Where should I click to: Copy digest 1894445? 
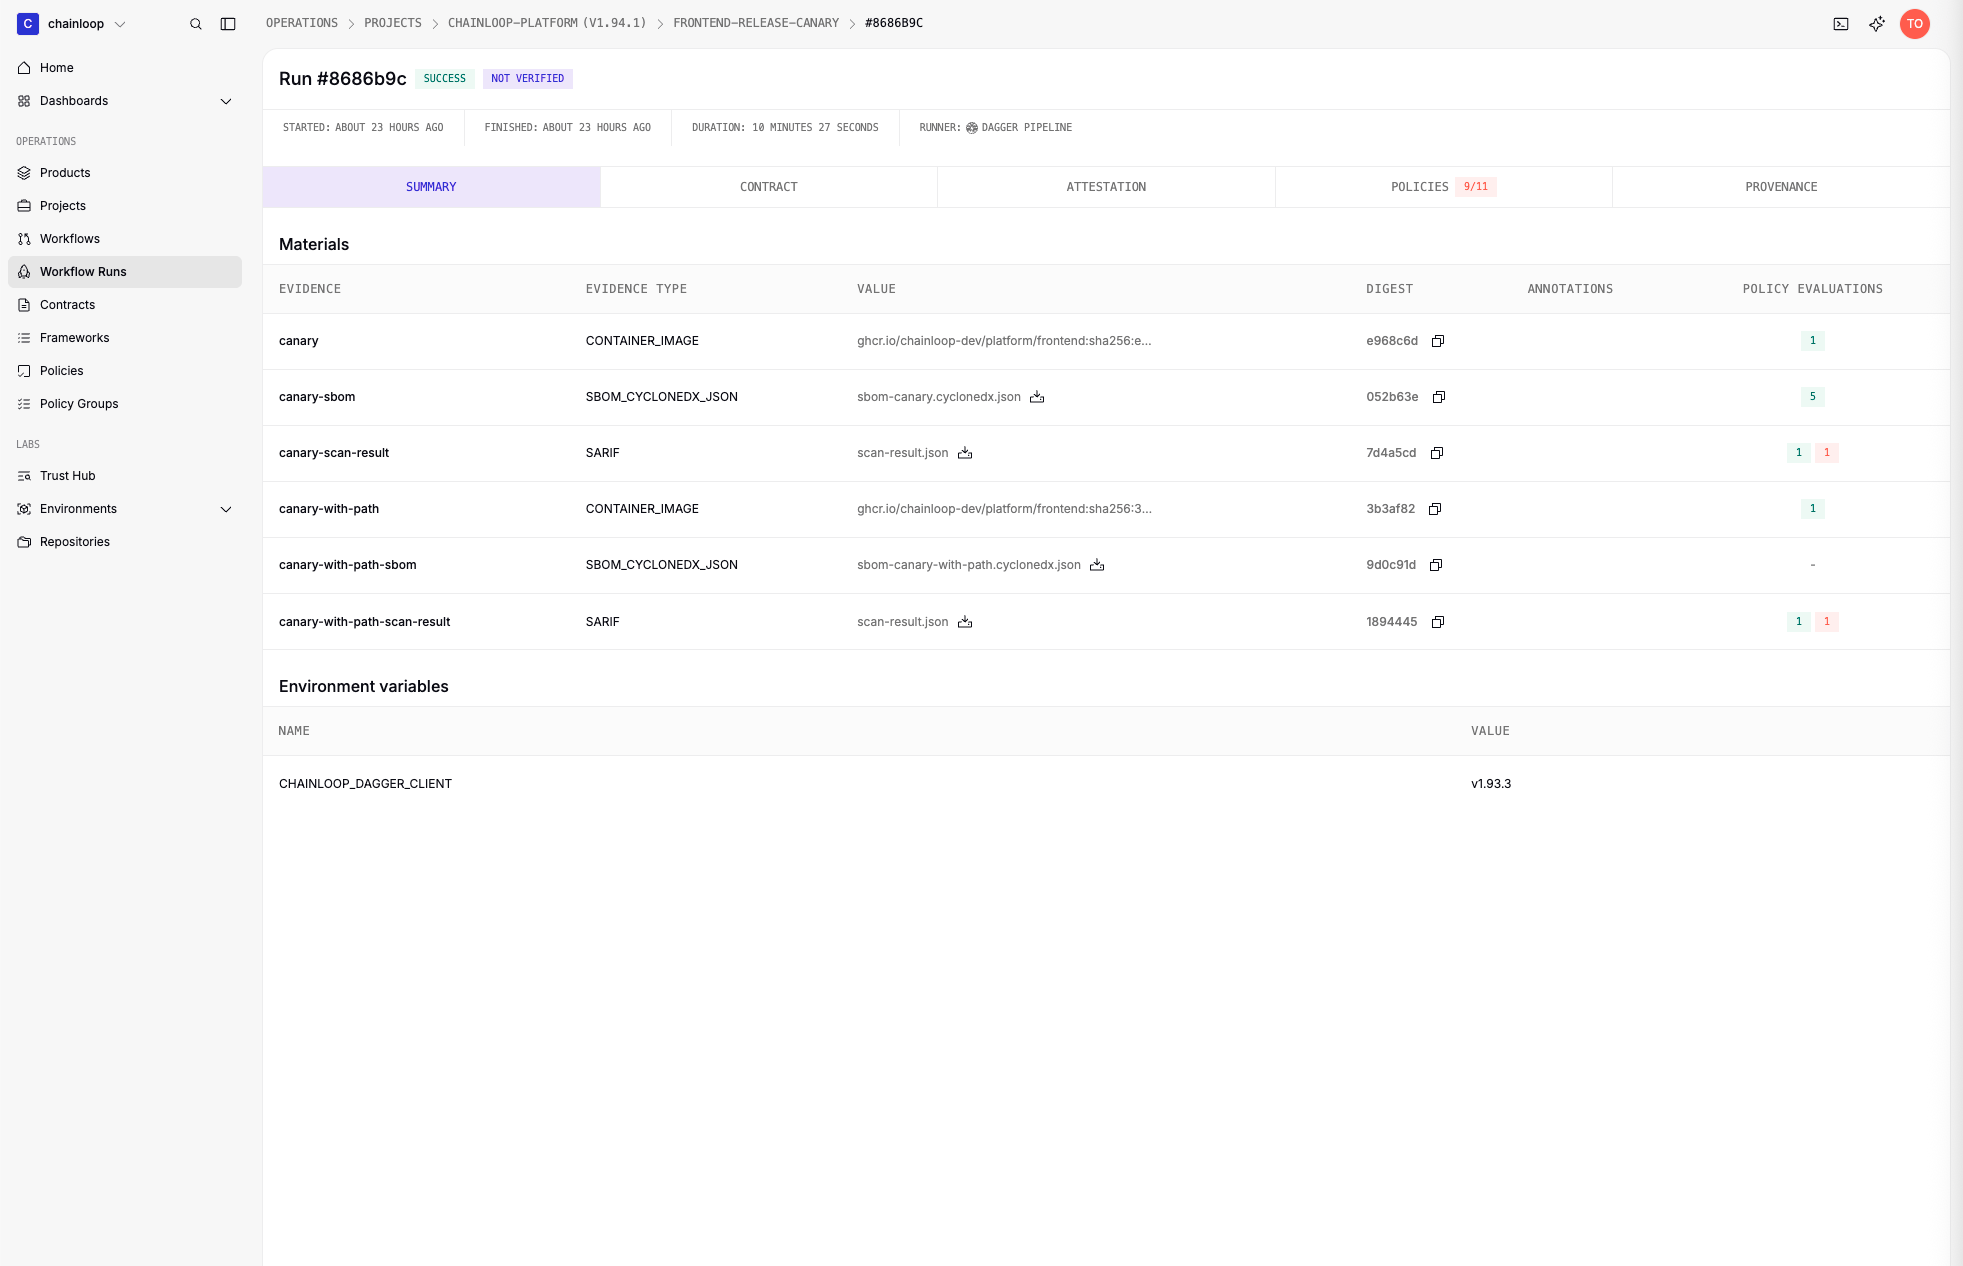pos(1438,622)
